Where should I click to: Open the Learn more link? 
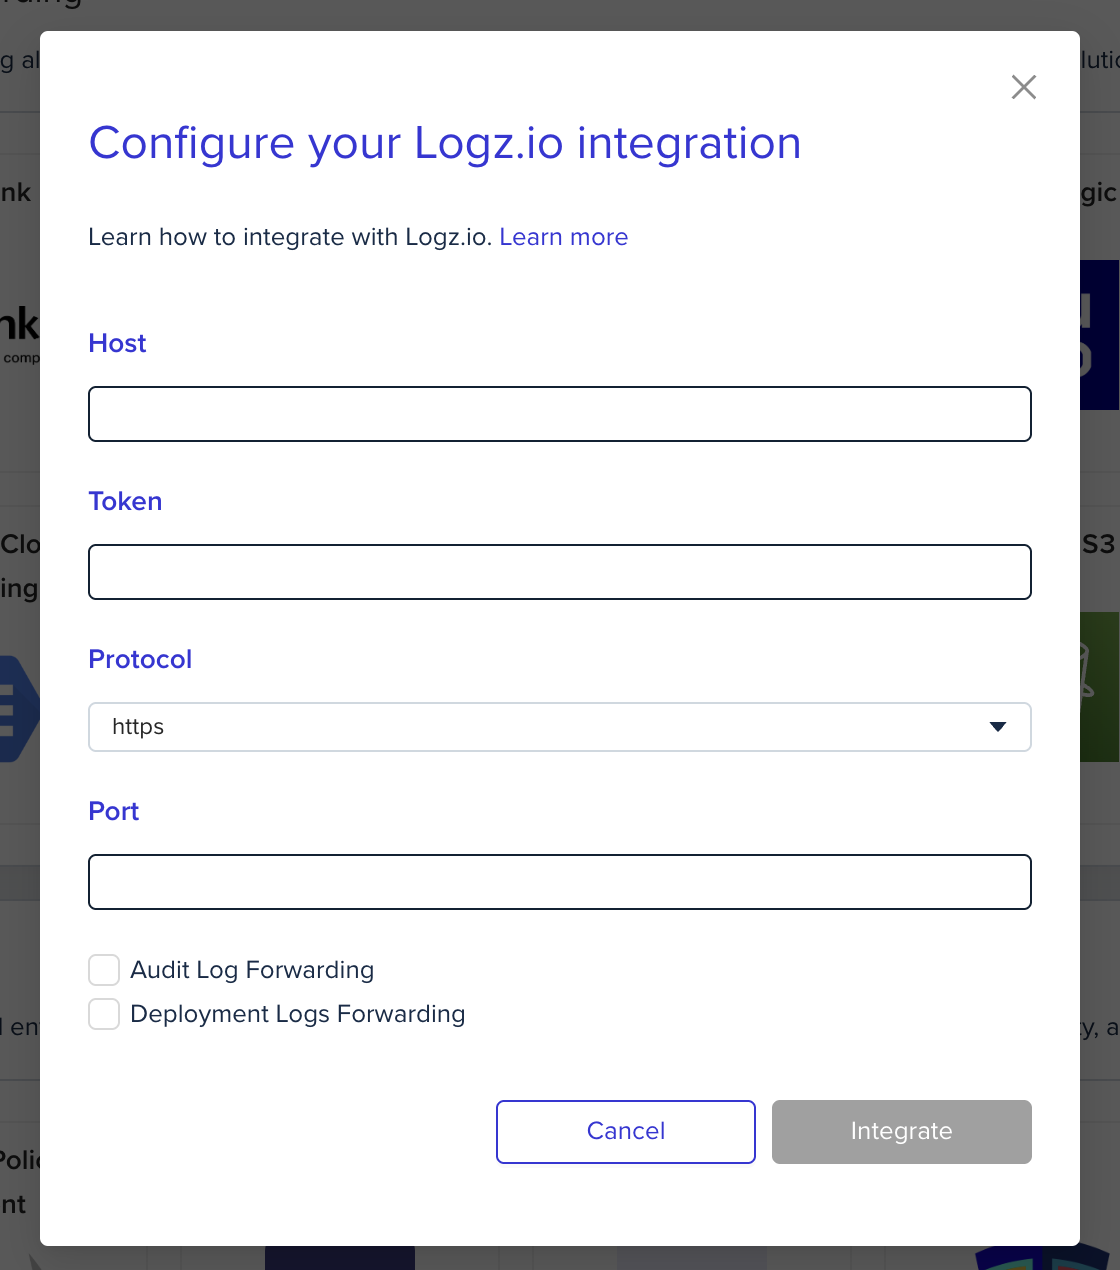563,237
